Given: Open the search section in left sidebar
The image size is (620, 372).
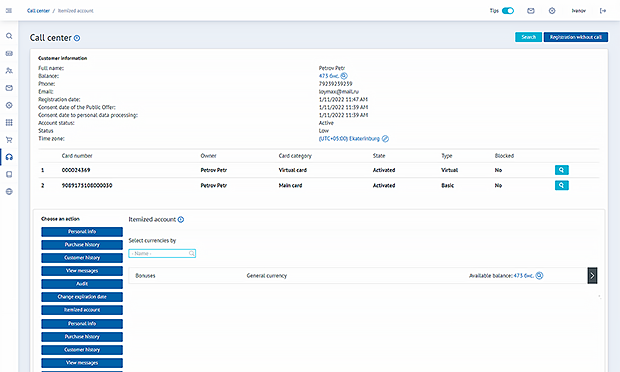Looking at the screenshot, I should click(x=9, y=36).
